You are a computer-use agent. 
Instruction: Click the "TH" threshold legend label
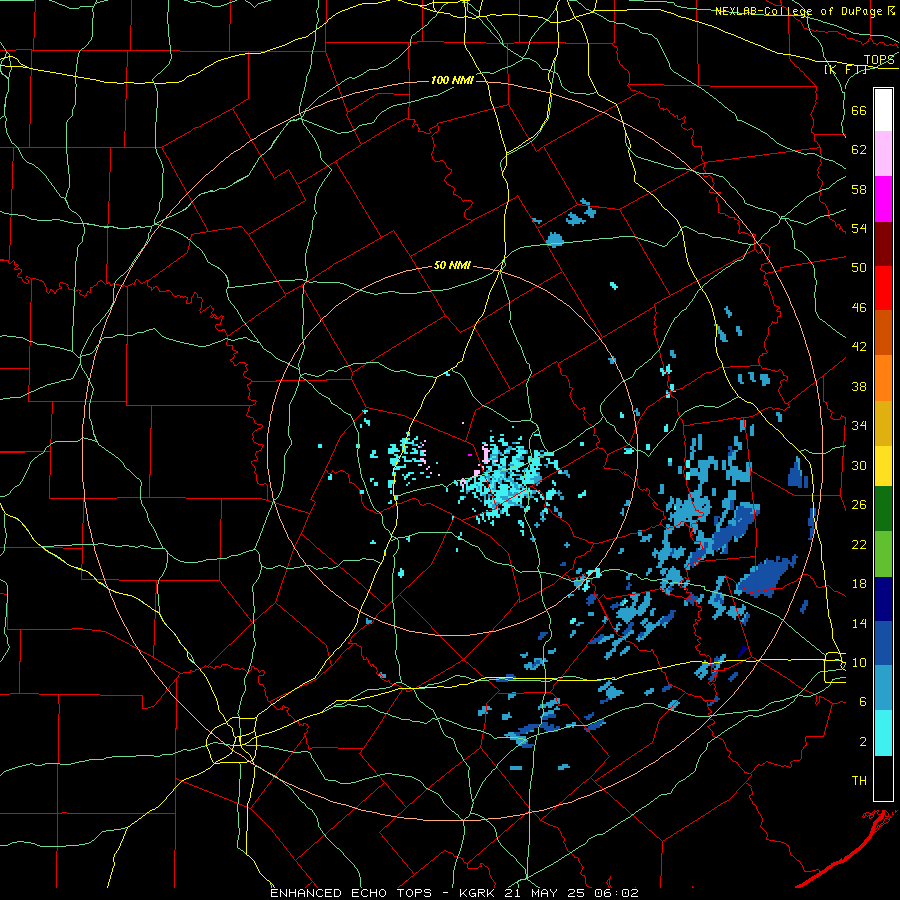859,781
